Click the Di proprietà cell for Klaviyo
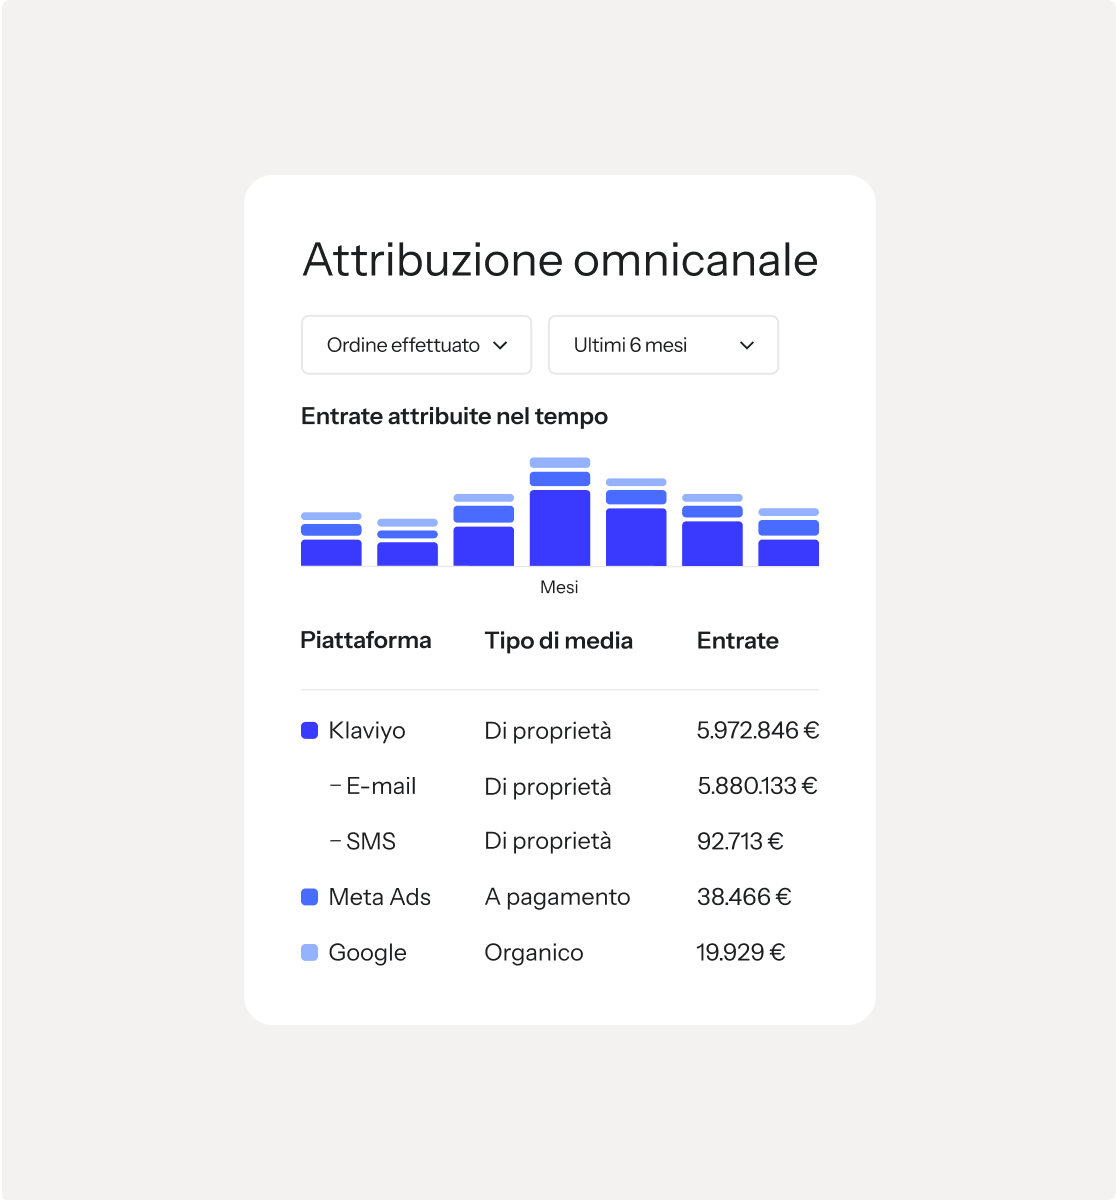This screenshot has height=1200, width=1116. [548, 731]
